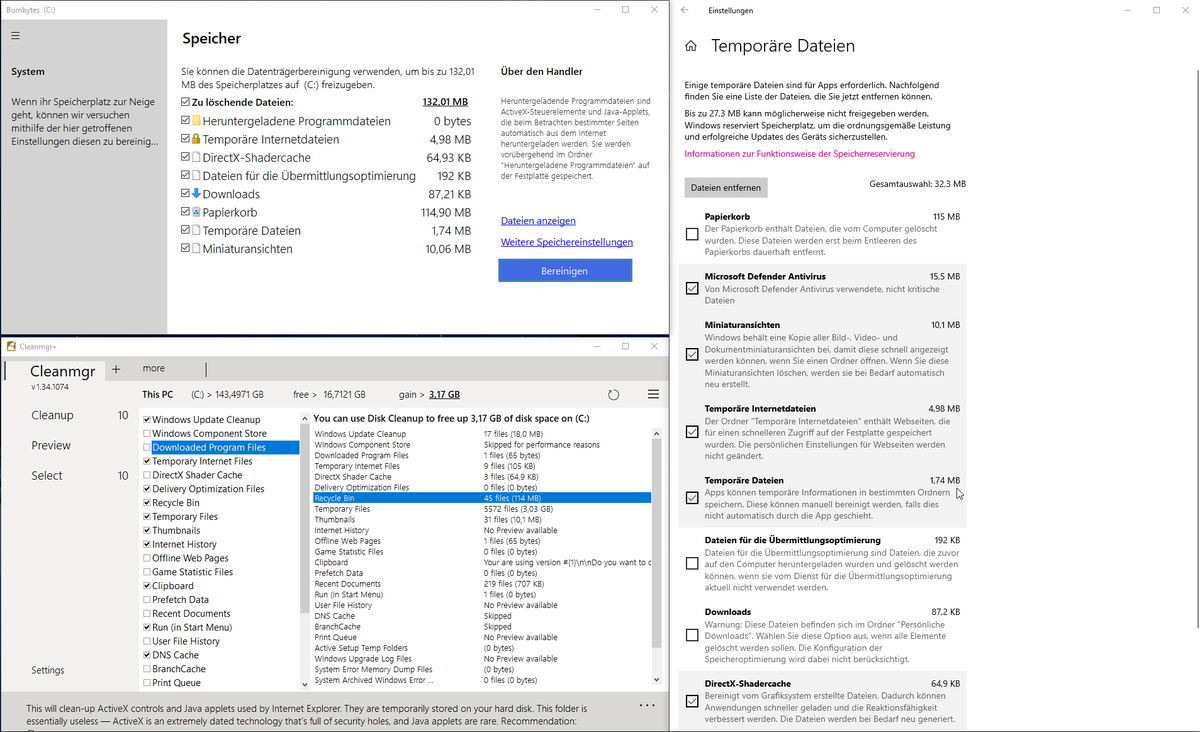Click the Prefetch Data label in Cleanmgr+ checklist
Image resolution: width=1200 pixels, height=732 pixels.
pos(180,600)
